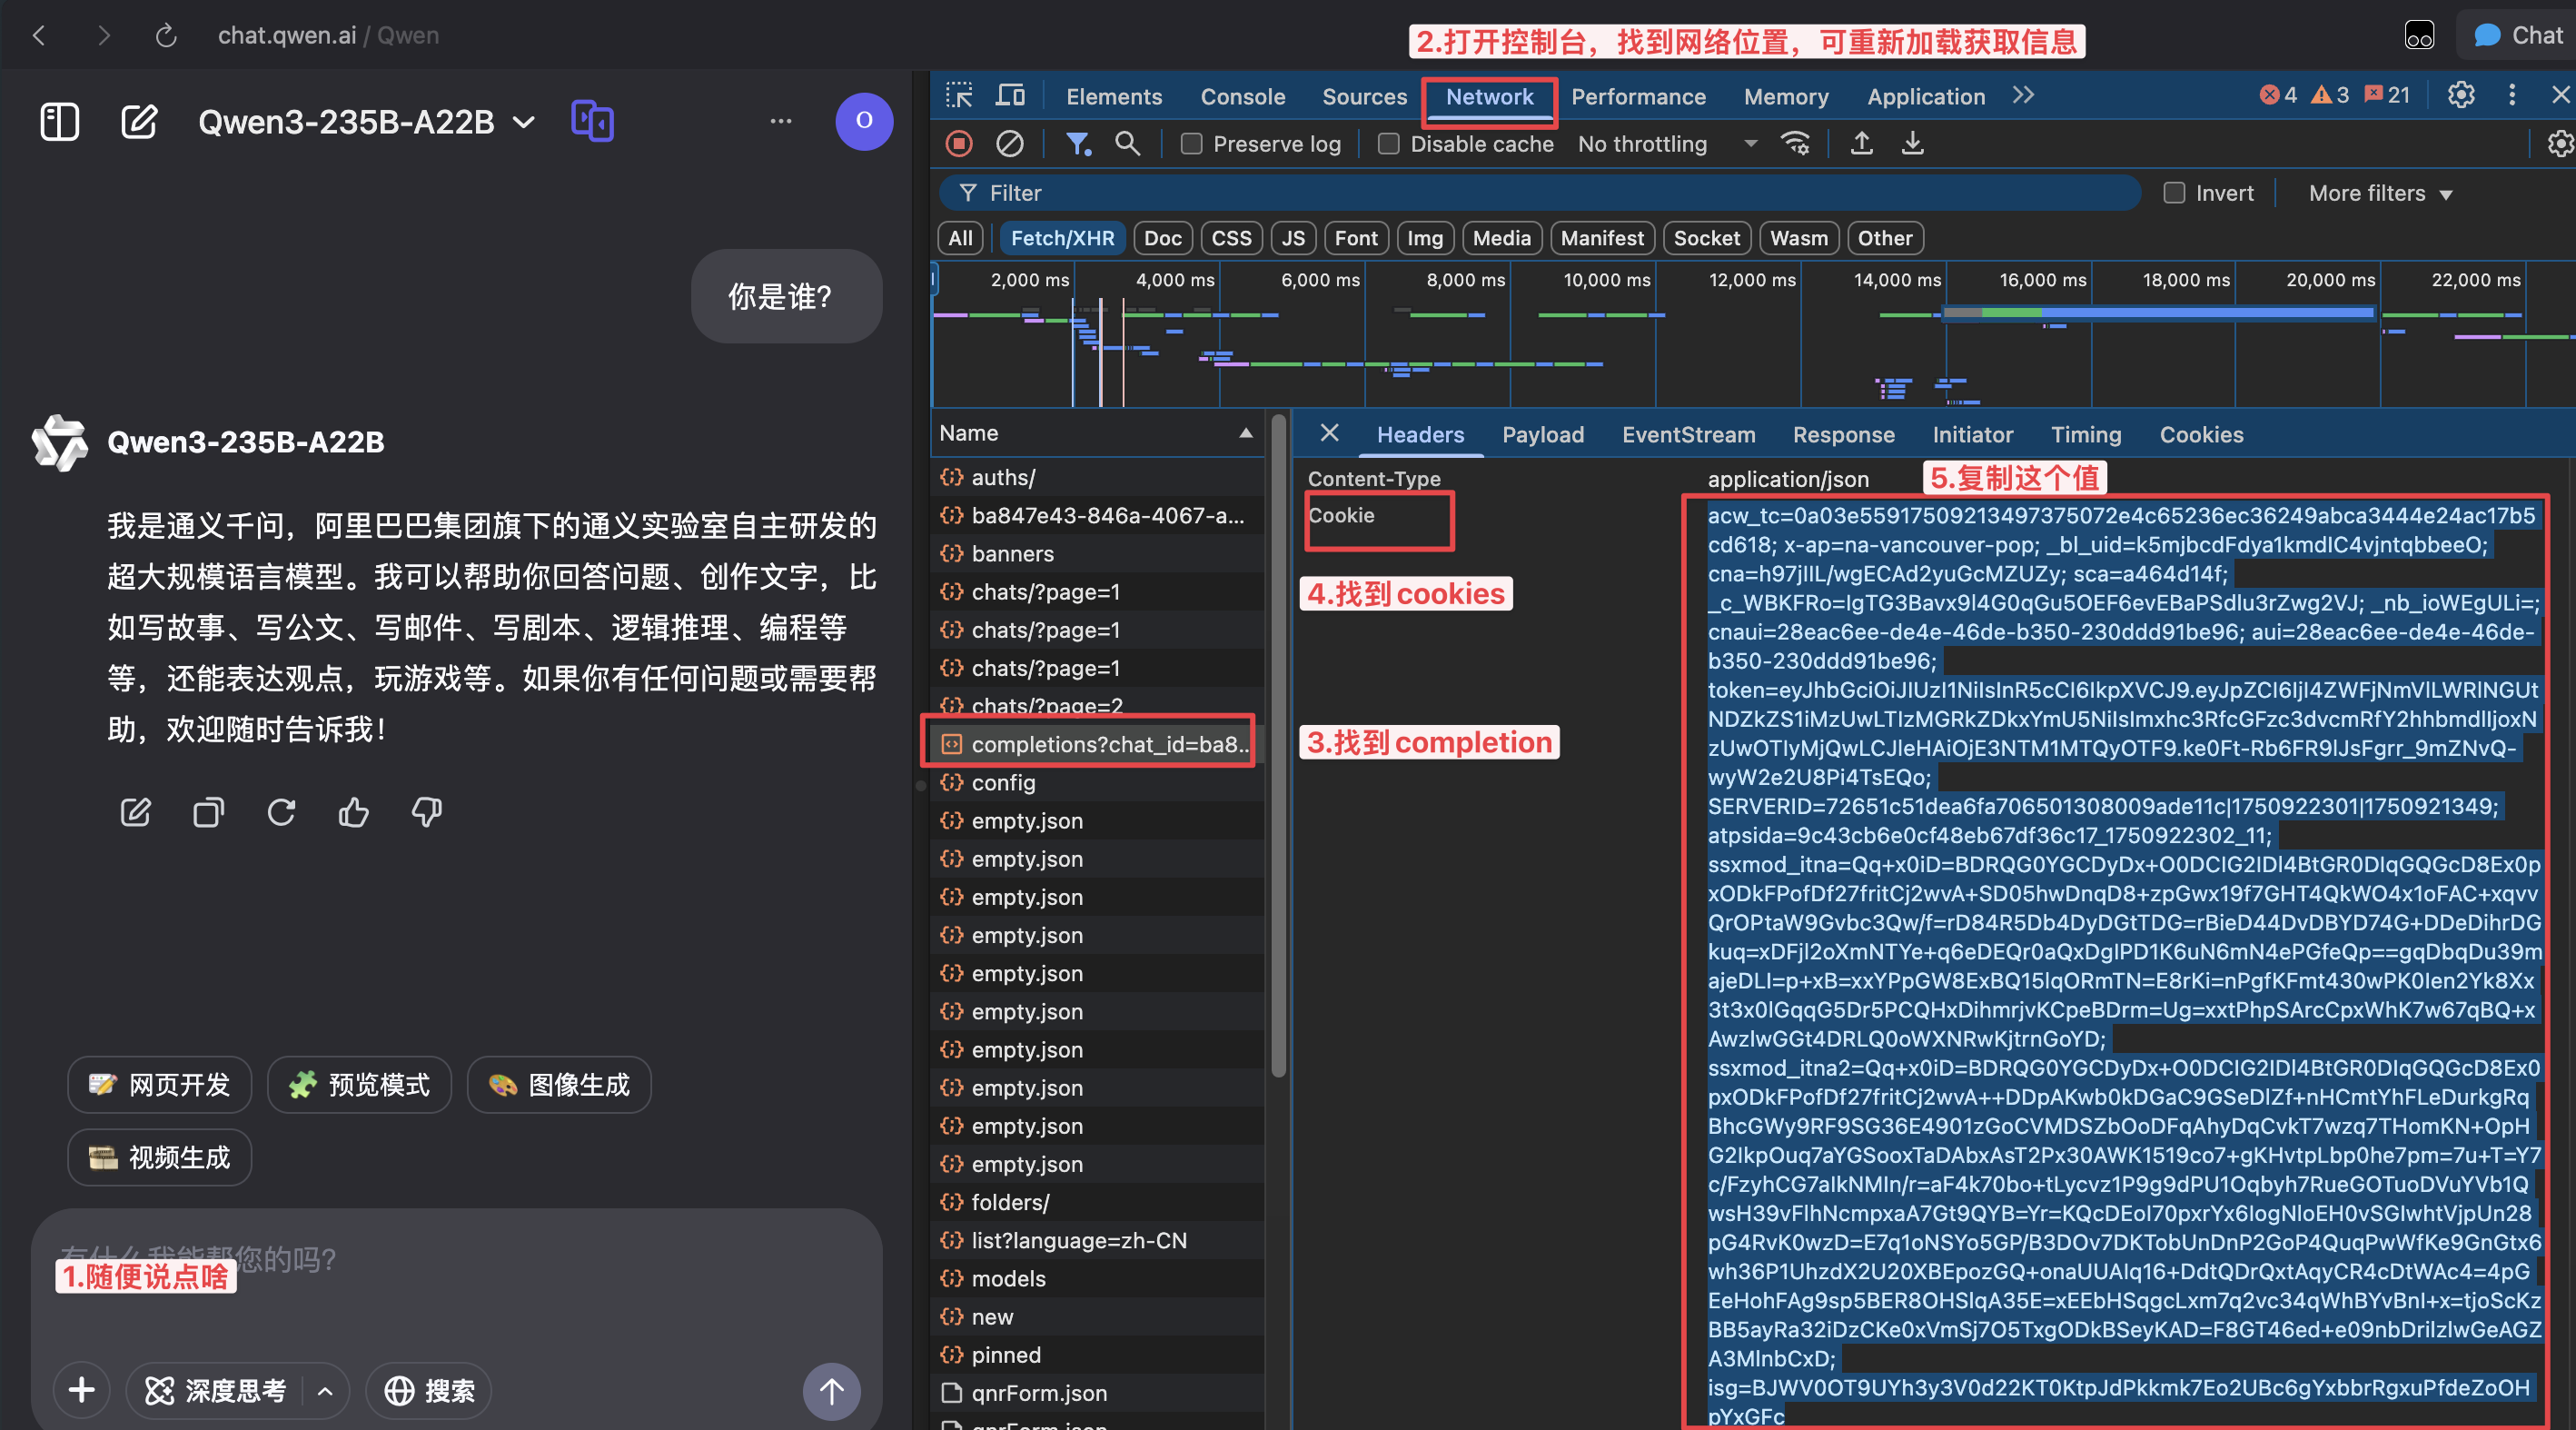
Task: Click the inspect element picker icon
Action: pyautogui.click(x=959, y=96)
